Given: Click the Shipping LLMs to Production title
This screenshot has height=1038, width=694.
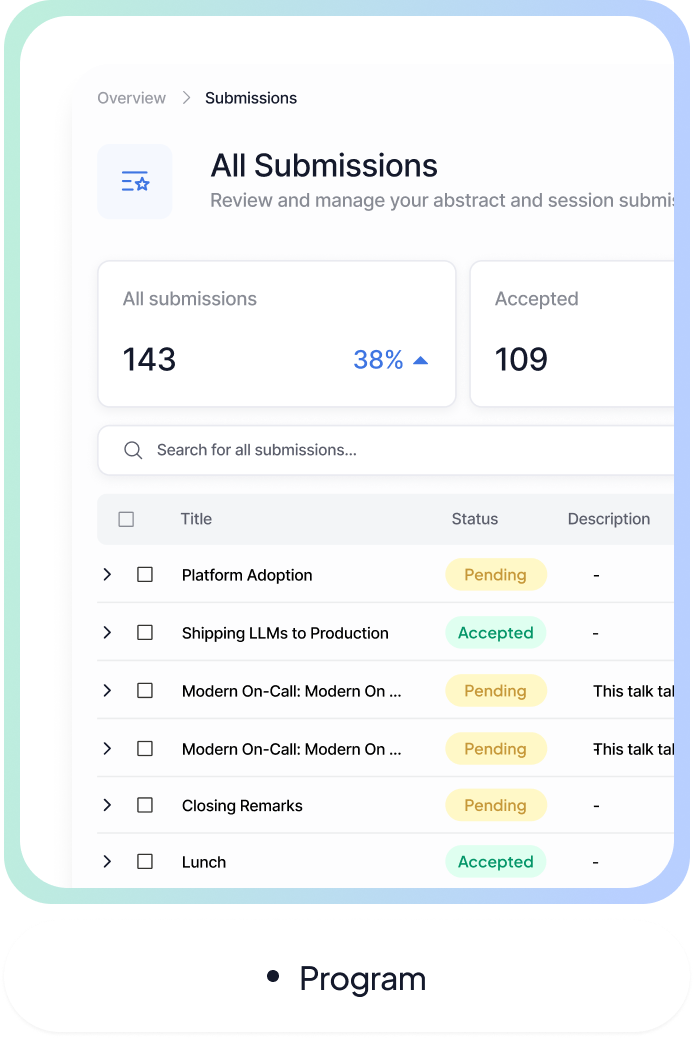Looking at the screenshot, I should point(285,634).
